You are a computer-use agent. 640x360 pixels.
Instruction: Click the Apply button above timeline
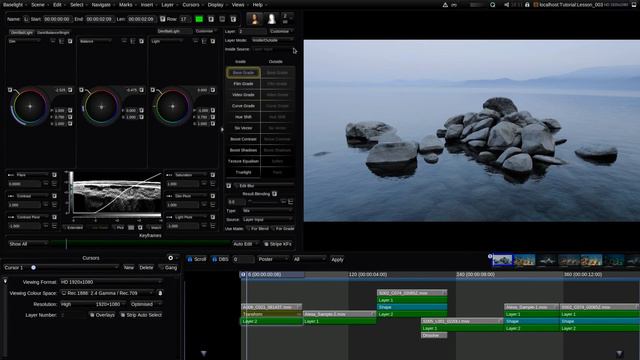[x=337, y=259]
